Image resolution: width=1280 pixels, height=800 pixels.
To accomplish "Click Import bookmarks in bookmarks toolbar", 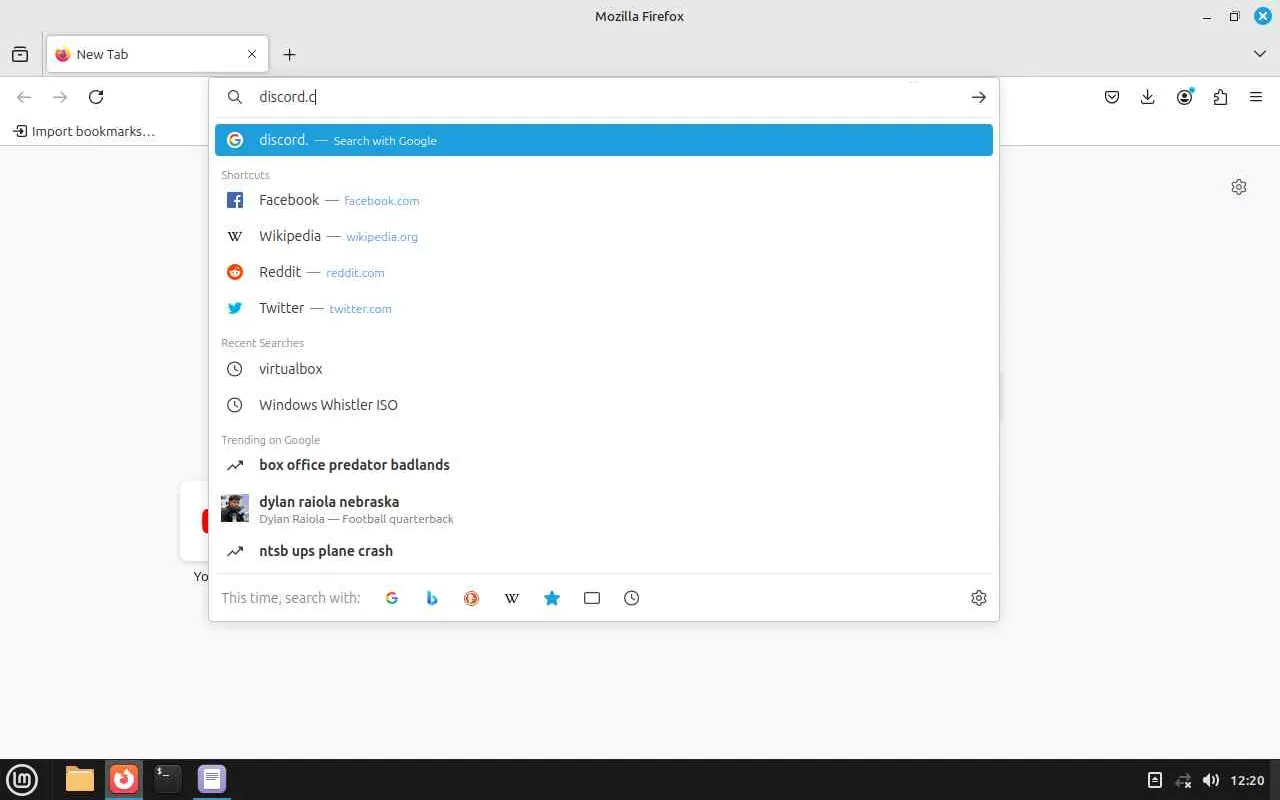I will point(84,131).
